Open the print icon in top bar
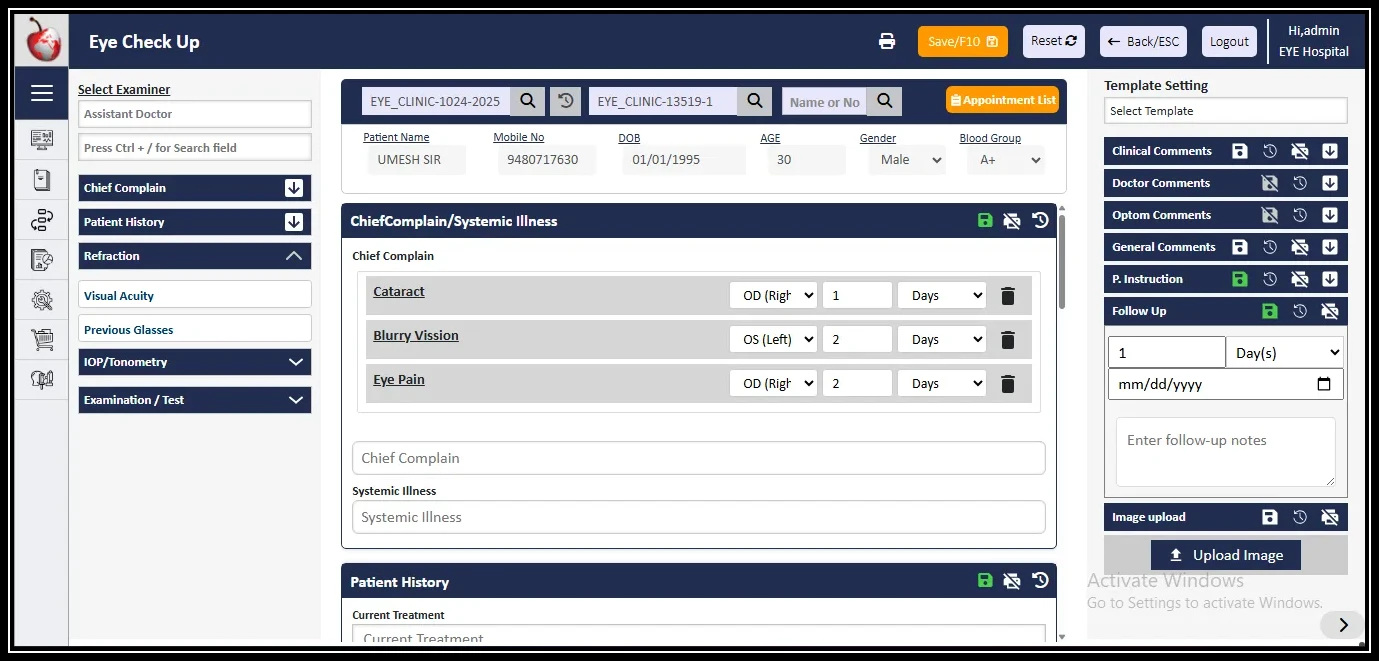 pyautogui.click(x=886, y=41)
